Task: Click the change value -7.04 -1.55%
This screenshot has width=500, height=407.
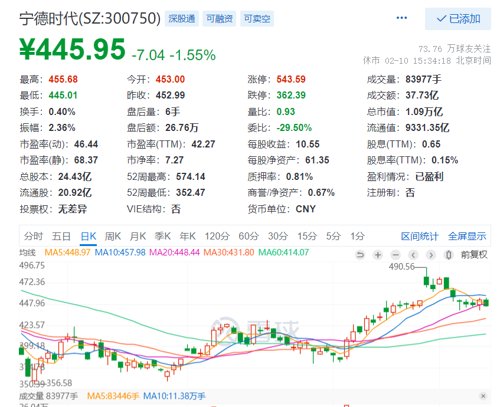Action: [x=174, y=55]
